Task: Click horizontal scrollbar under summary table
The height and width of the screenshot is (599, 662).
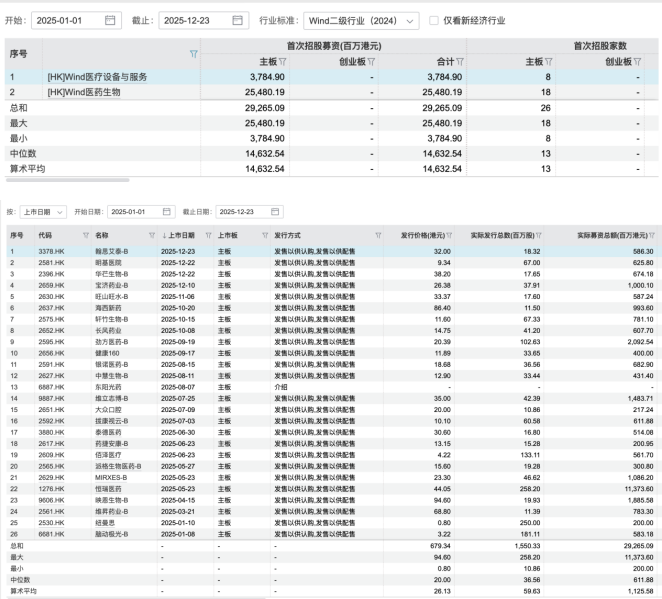Action: [66, 180]
